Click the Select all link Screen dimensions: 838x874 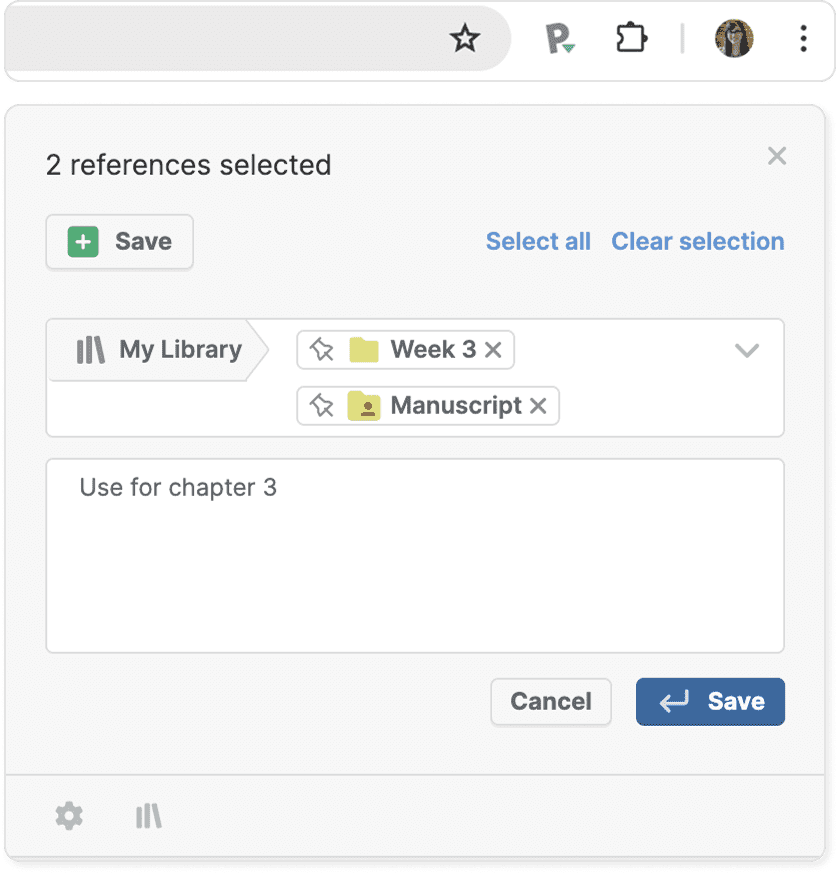pos(538,241)
